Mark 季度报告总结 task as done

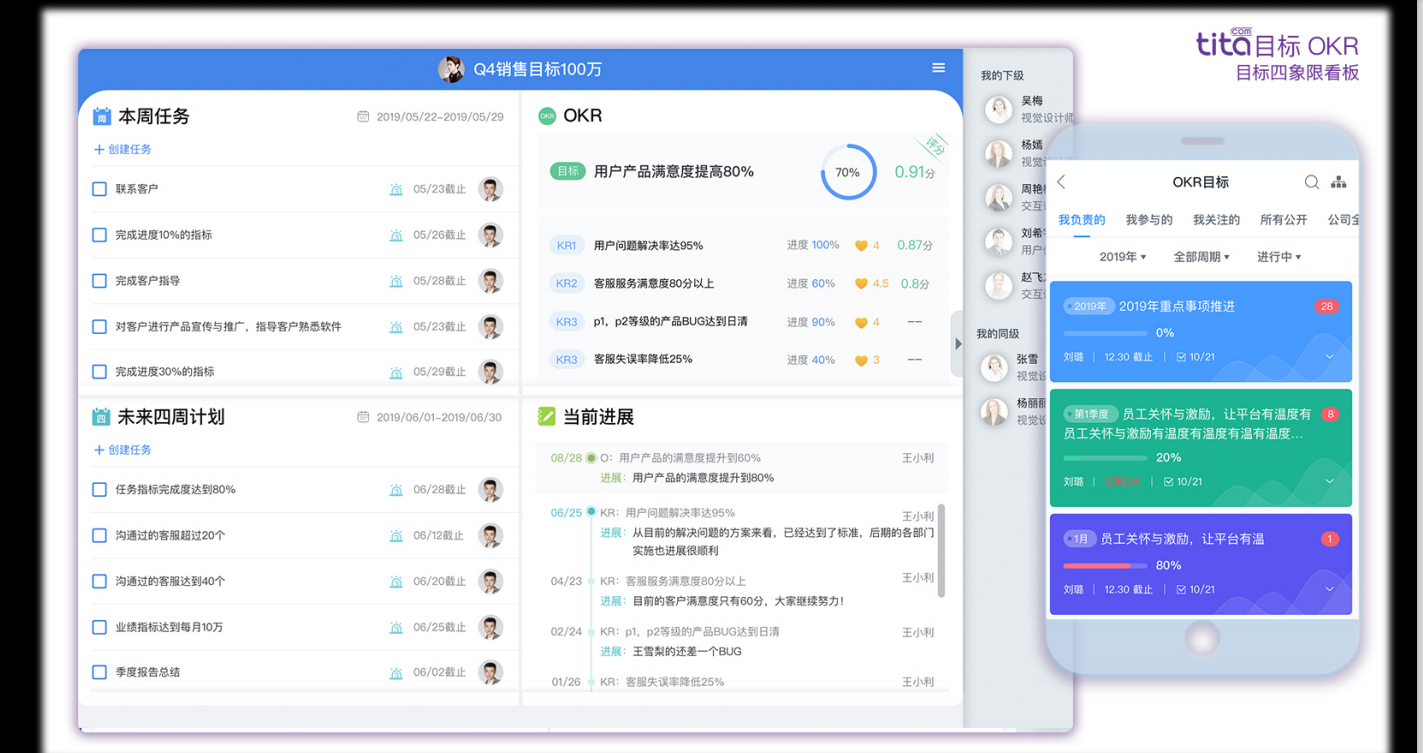point(99,672)
